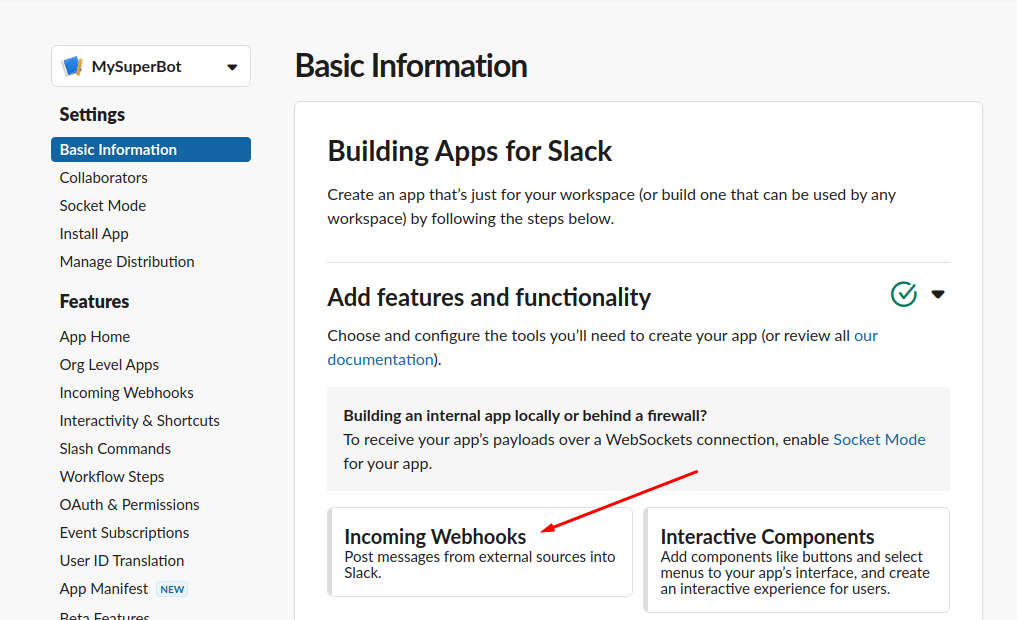
Task: Open the Install App page
Action: [x=94, y=233]
